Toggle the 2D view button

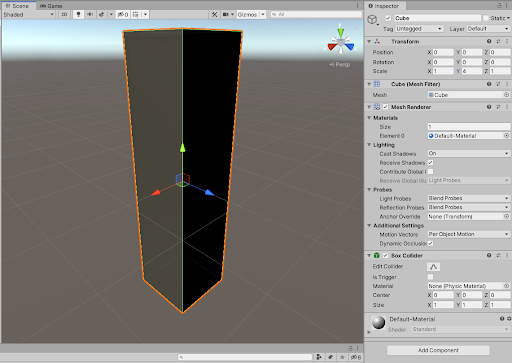coord(64,14)
